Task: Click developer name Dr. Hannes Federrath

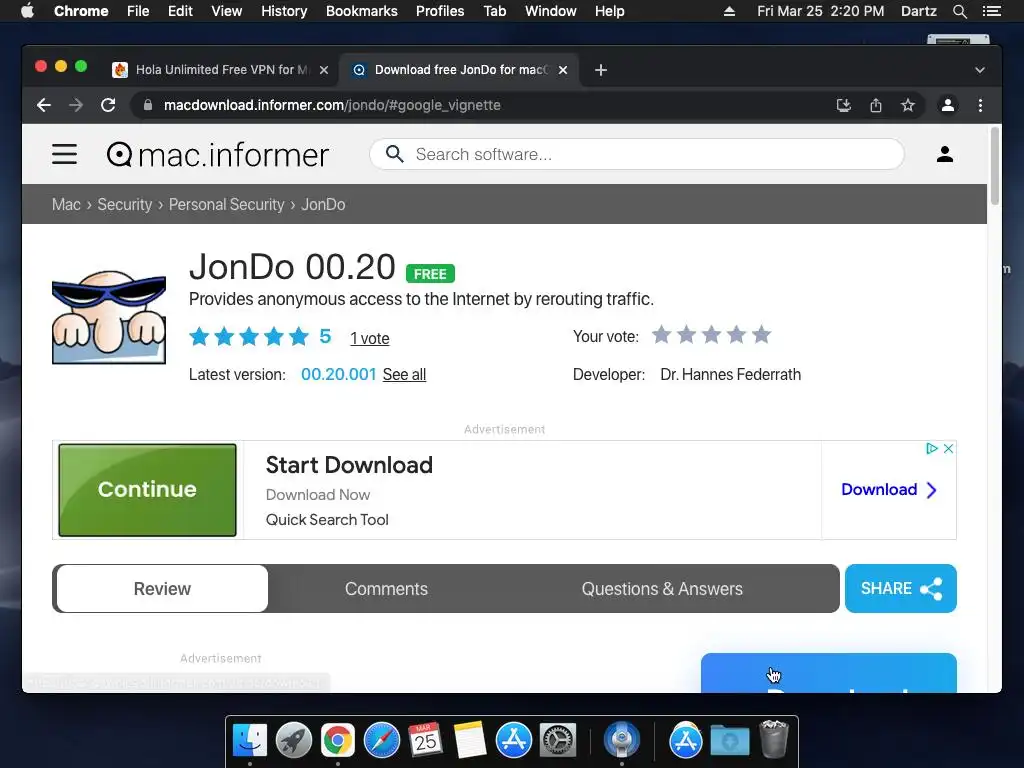Action: pyautogui.click(x=730, y=374)
